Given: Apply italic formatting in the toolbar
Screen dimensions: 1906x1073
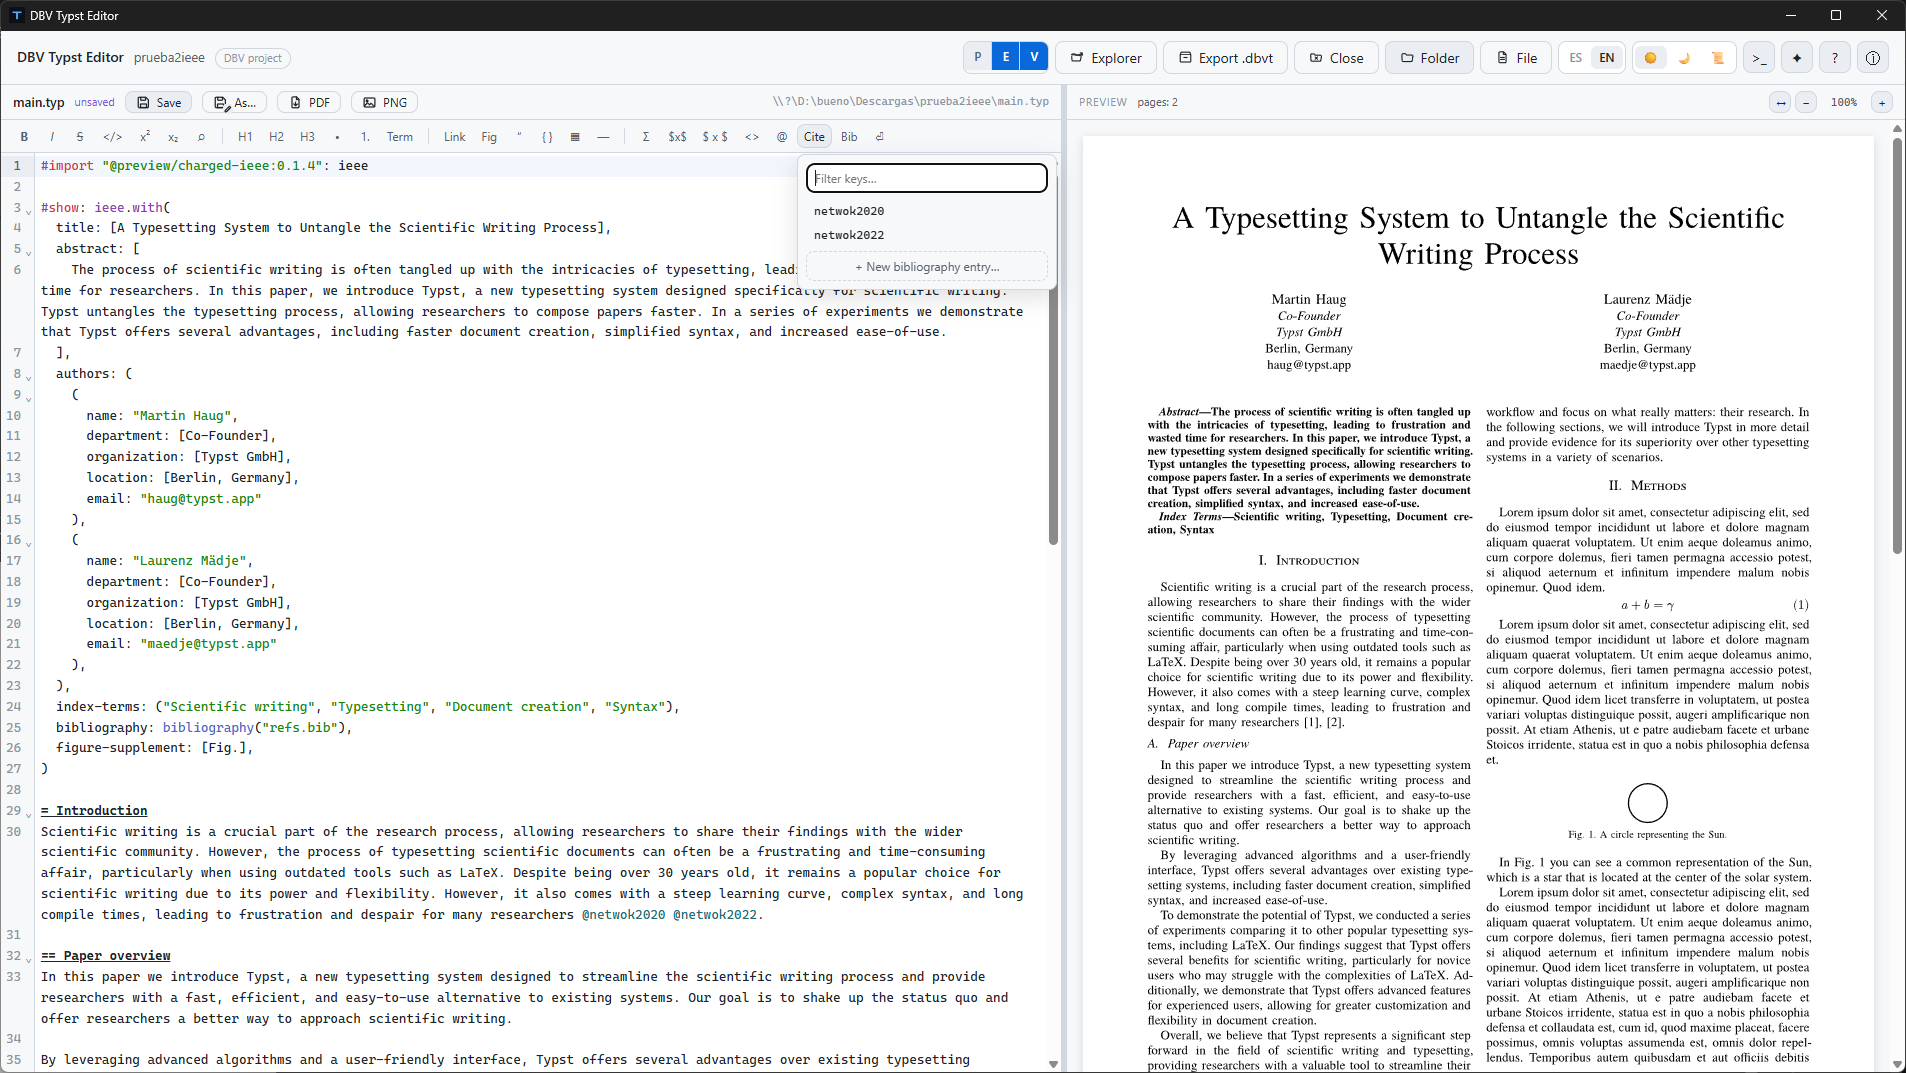Looking at the screenshot, I should tap(52, 137).
